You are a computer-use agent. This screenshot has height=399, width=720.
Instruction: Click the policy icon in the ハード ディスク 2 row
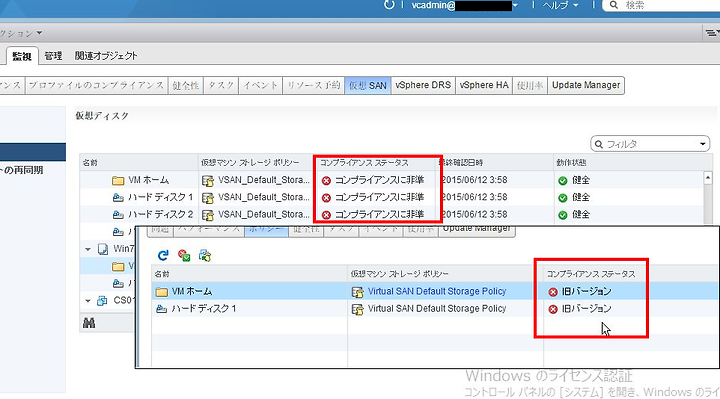[208, 215]
